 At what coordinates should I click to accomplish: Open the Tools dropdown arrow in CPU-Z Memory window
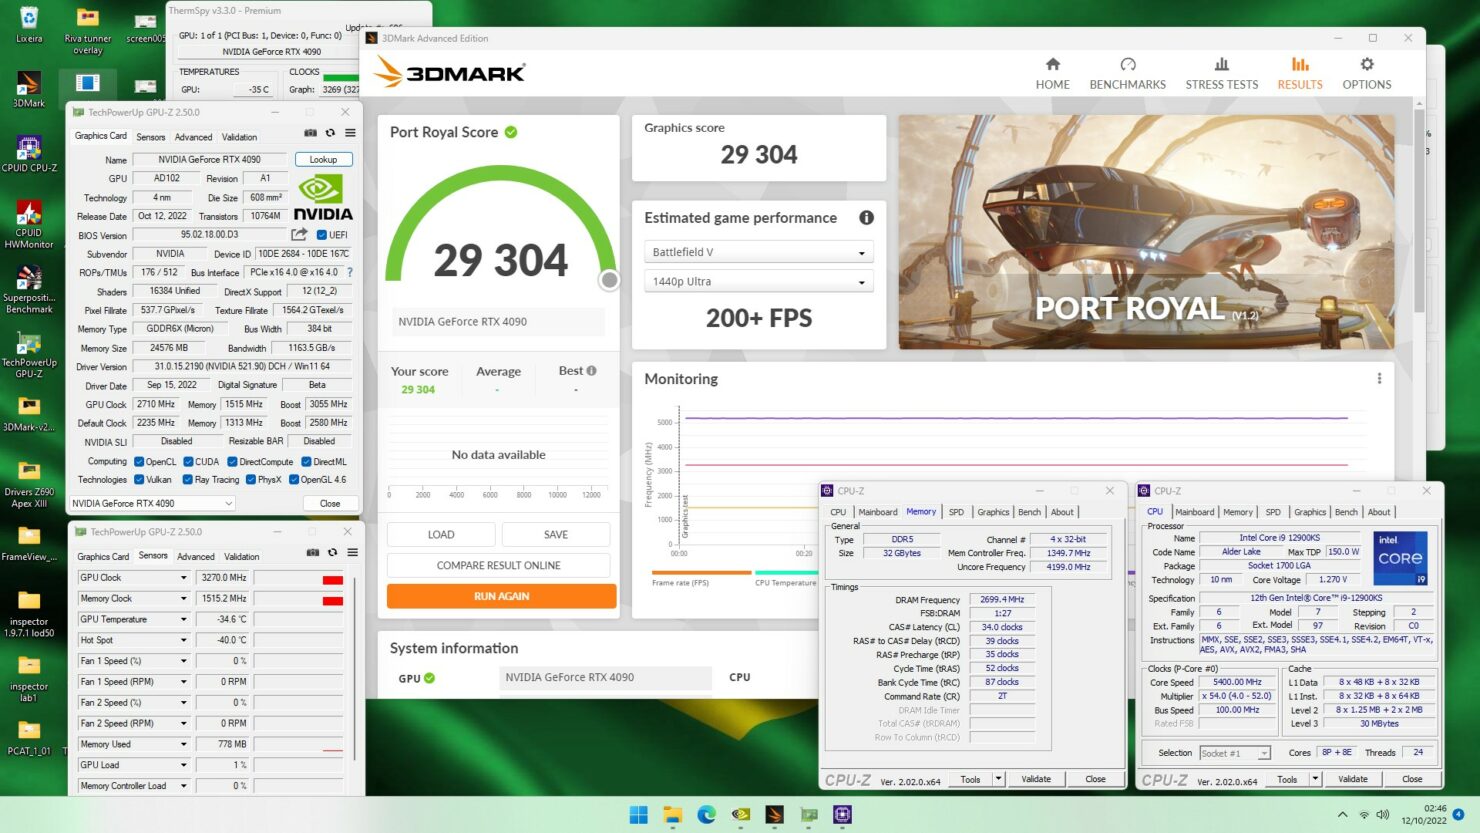pos(998,779)
